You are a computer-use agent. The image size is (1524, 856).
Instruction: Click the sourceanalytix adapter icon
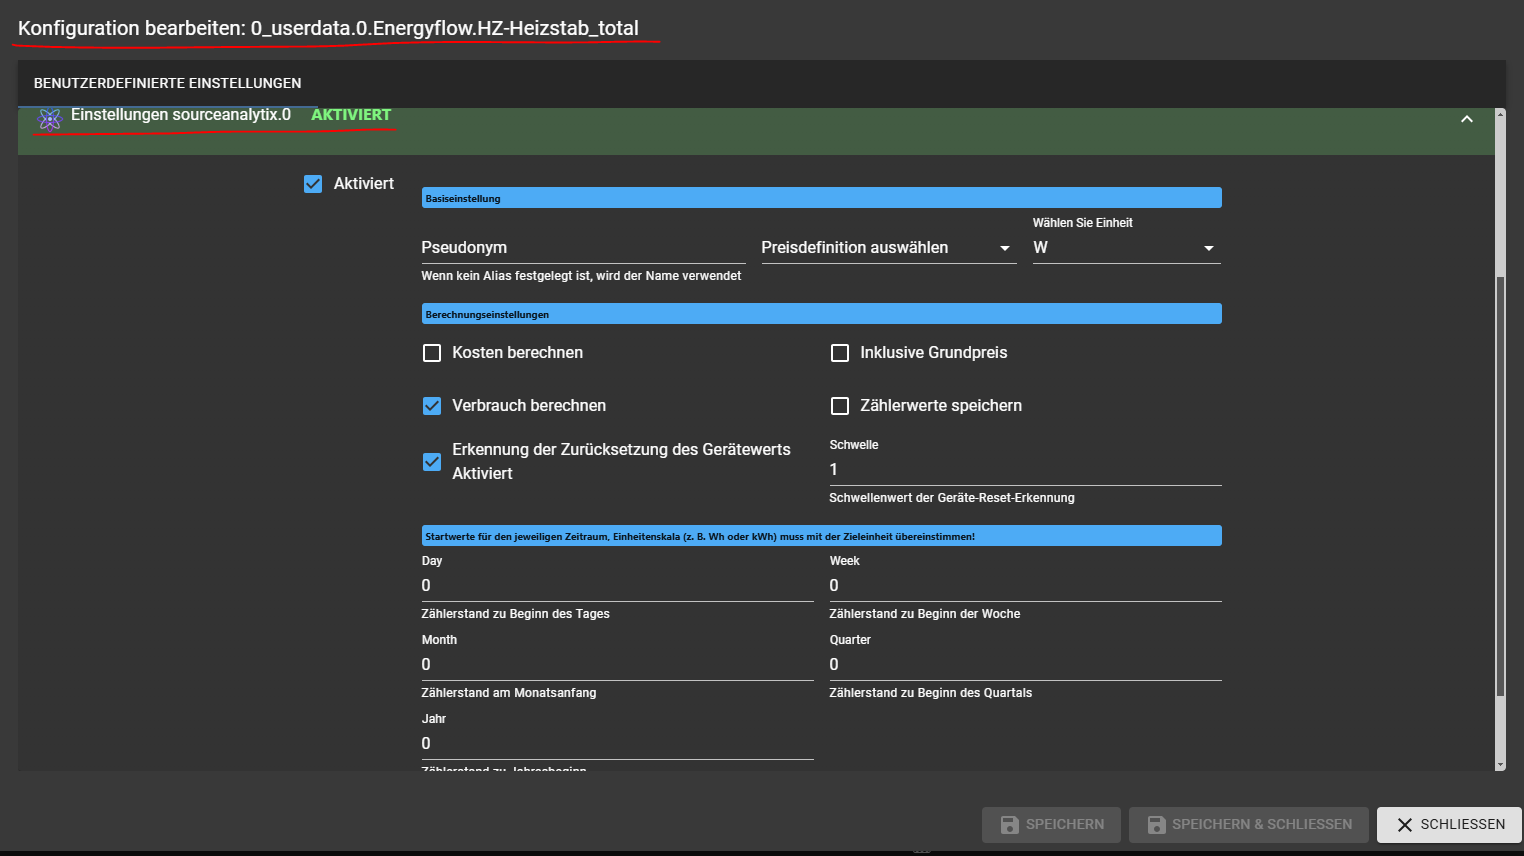coord(50,119)
